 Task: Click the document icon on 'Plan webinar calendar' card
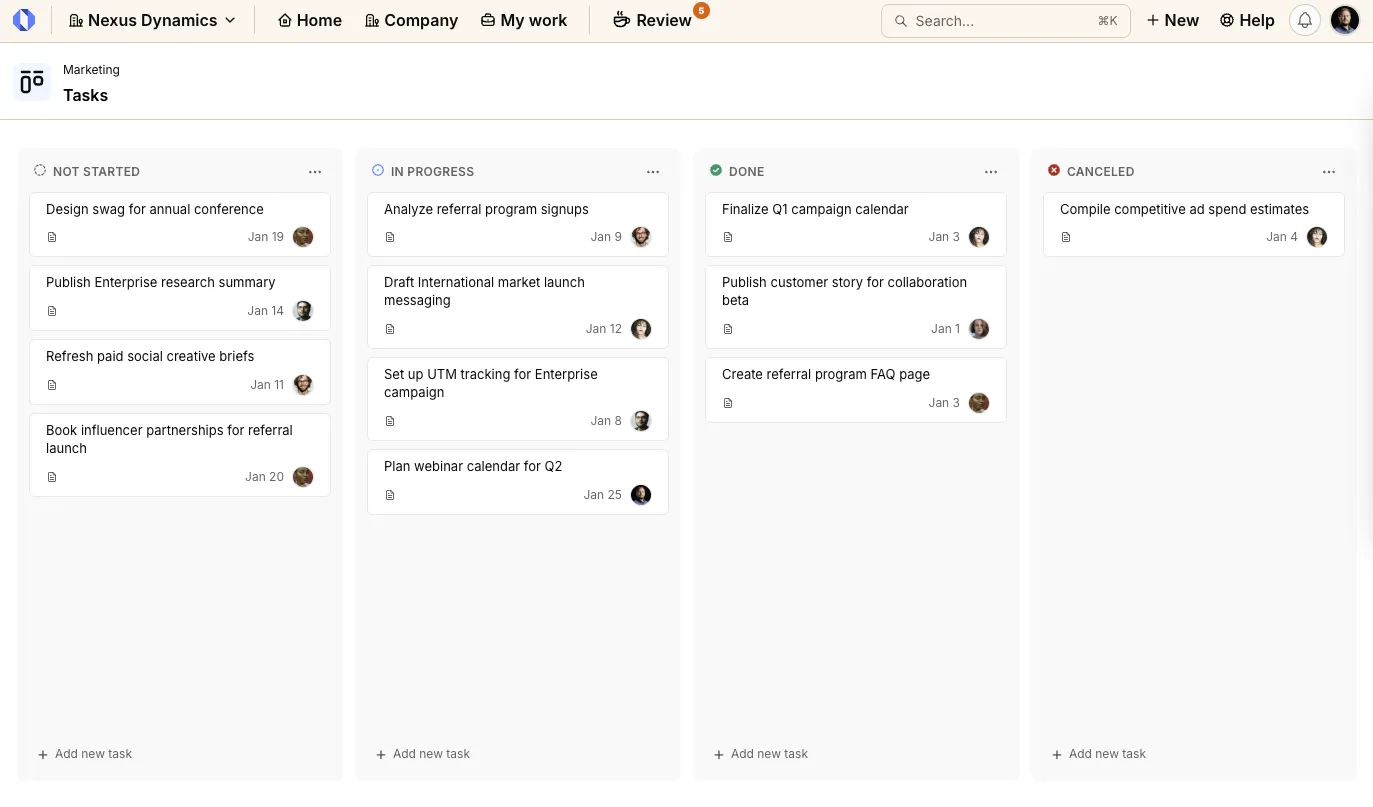tap(390, 494)
